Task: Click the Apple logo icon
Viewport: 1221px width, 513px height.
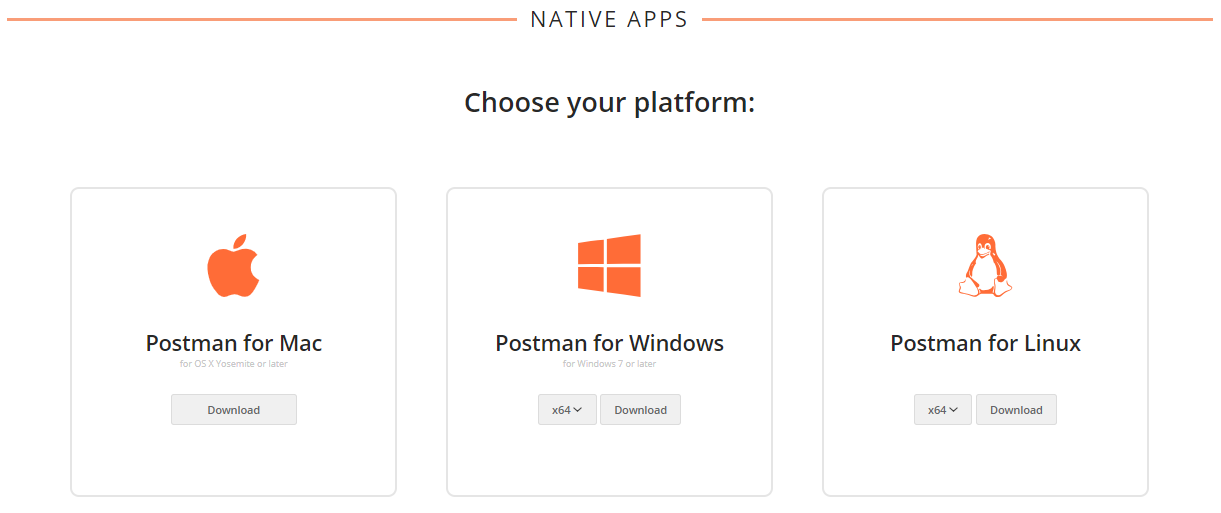Action: pos(233,266)
